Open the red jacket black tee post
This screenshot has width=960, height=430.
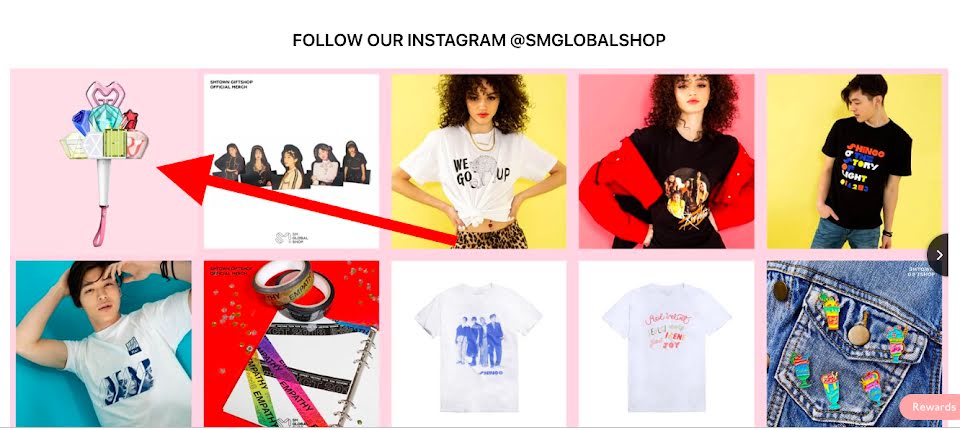(x=666, y=161)
